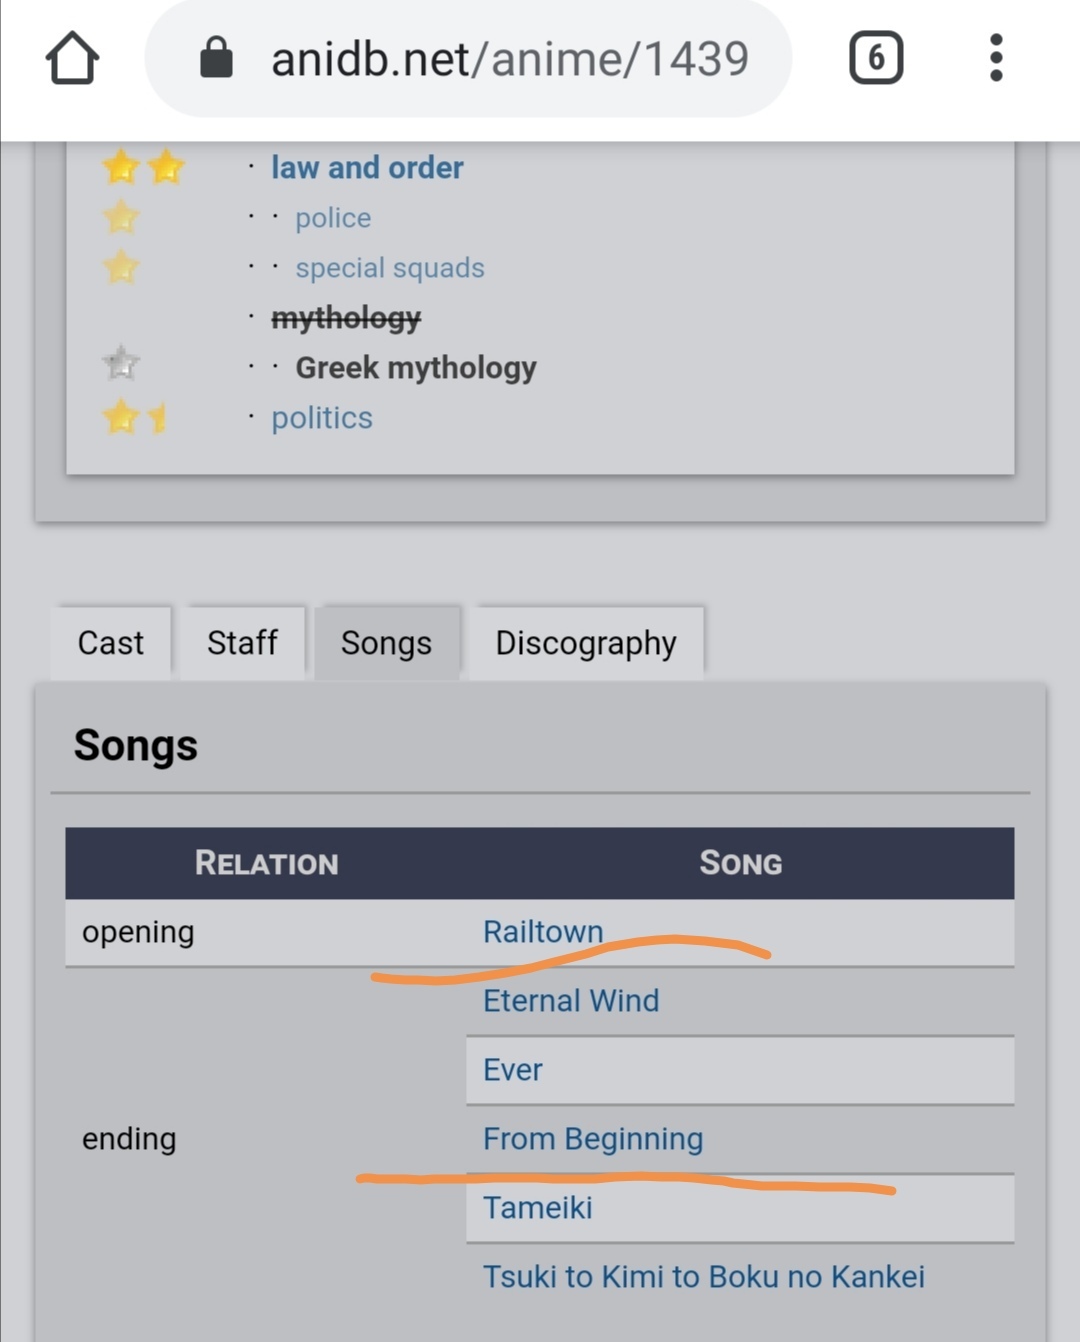The image size is (1080, 1342).
Task: Click the star next to special squads
Action: (x=121, y=267)
